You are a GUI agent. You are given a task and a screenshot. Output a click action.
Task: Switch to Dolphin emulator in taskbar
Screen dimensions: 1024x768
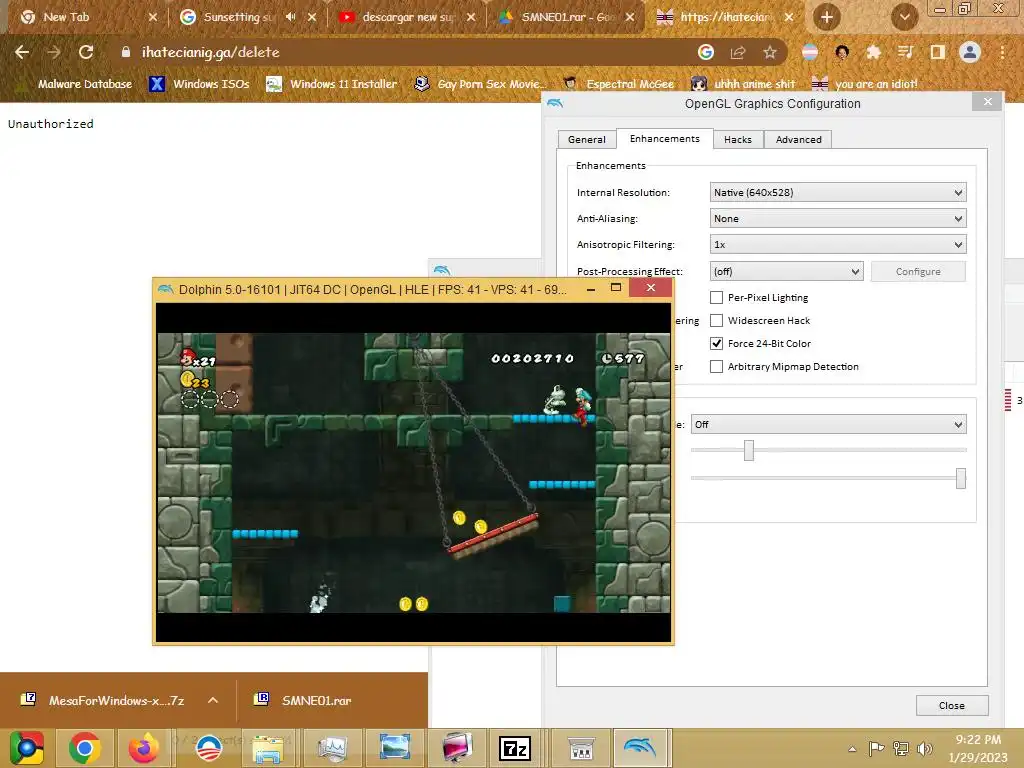point(639,748)
